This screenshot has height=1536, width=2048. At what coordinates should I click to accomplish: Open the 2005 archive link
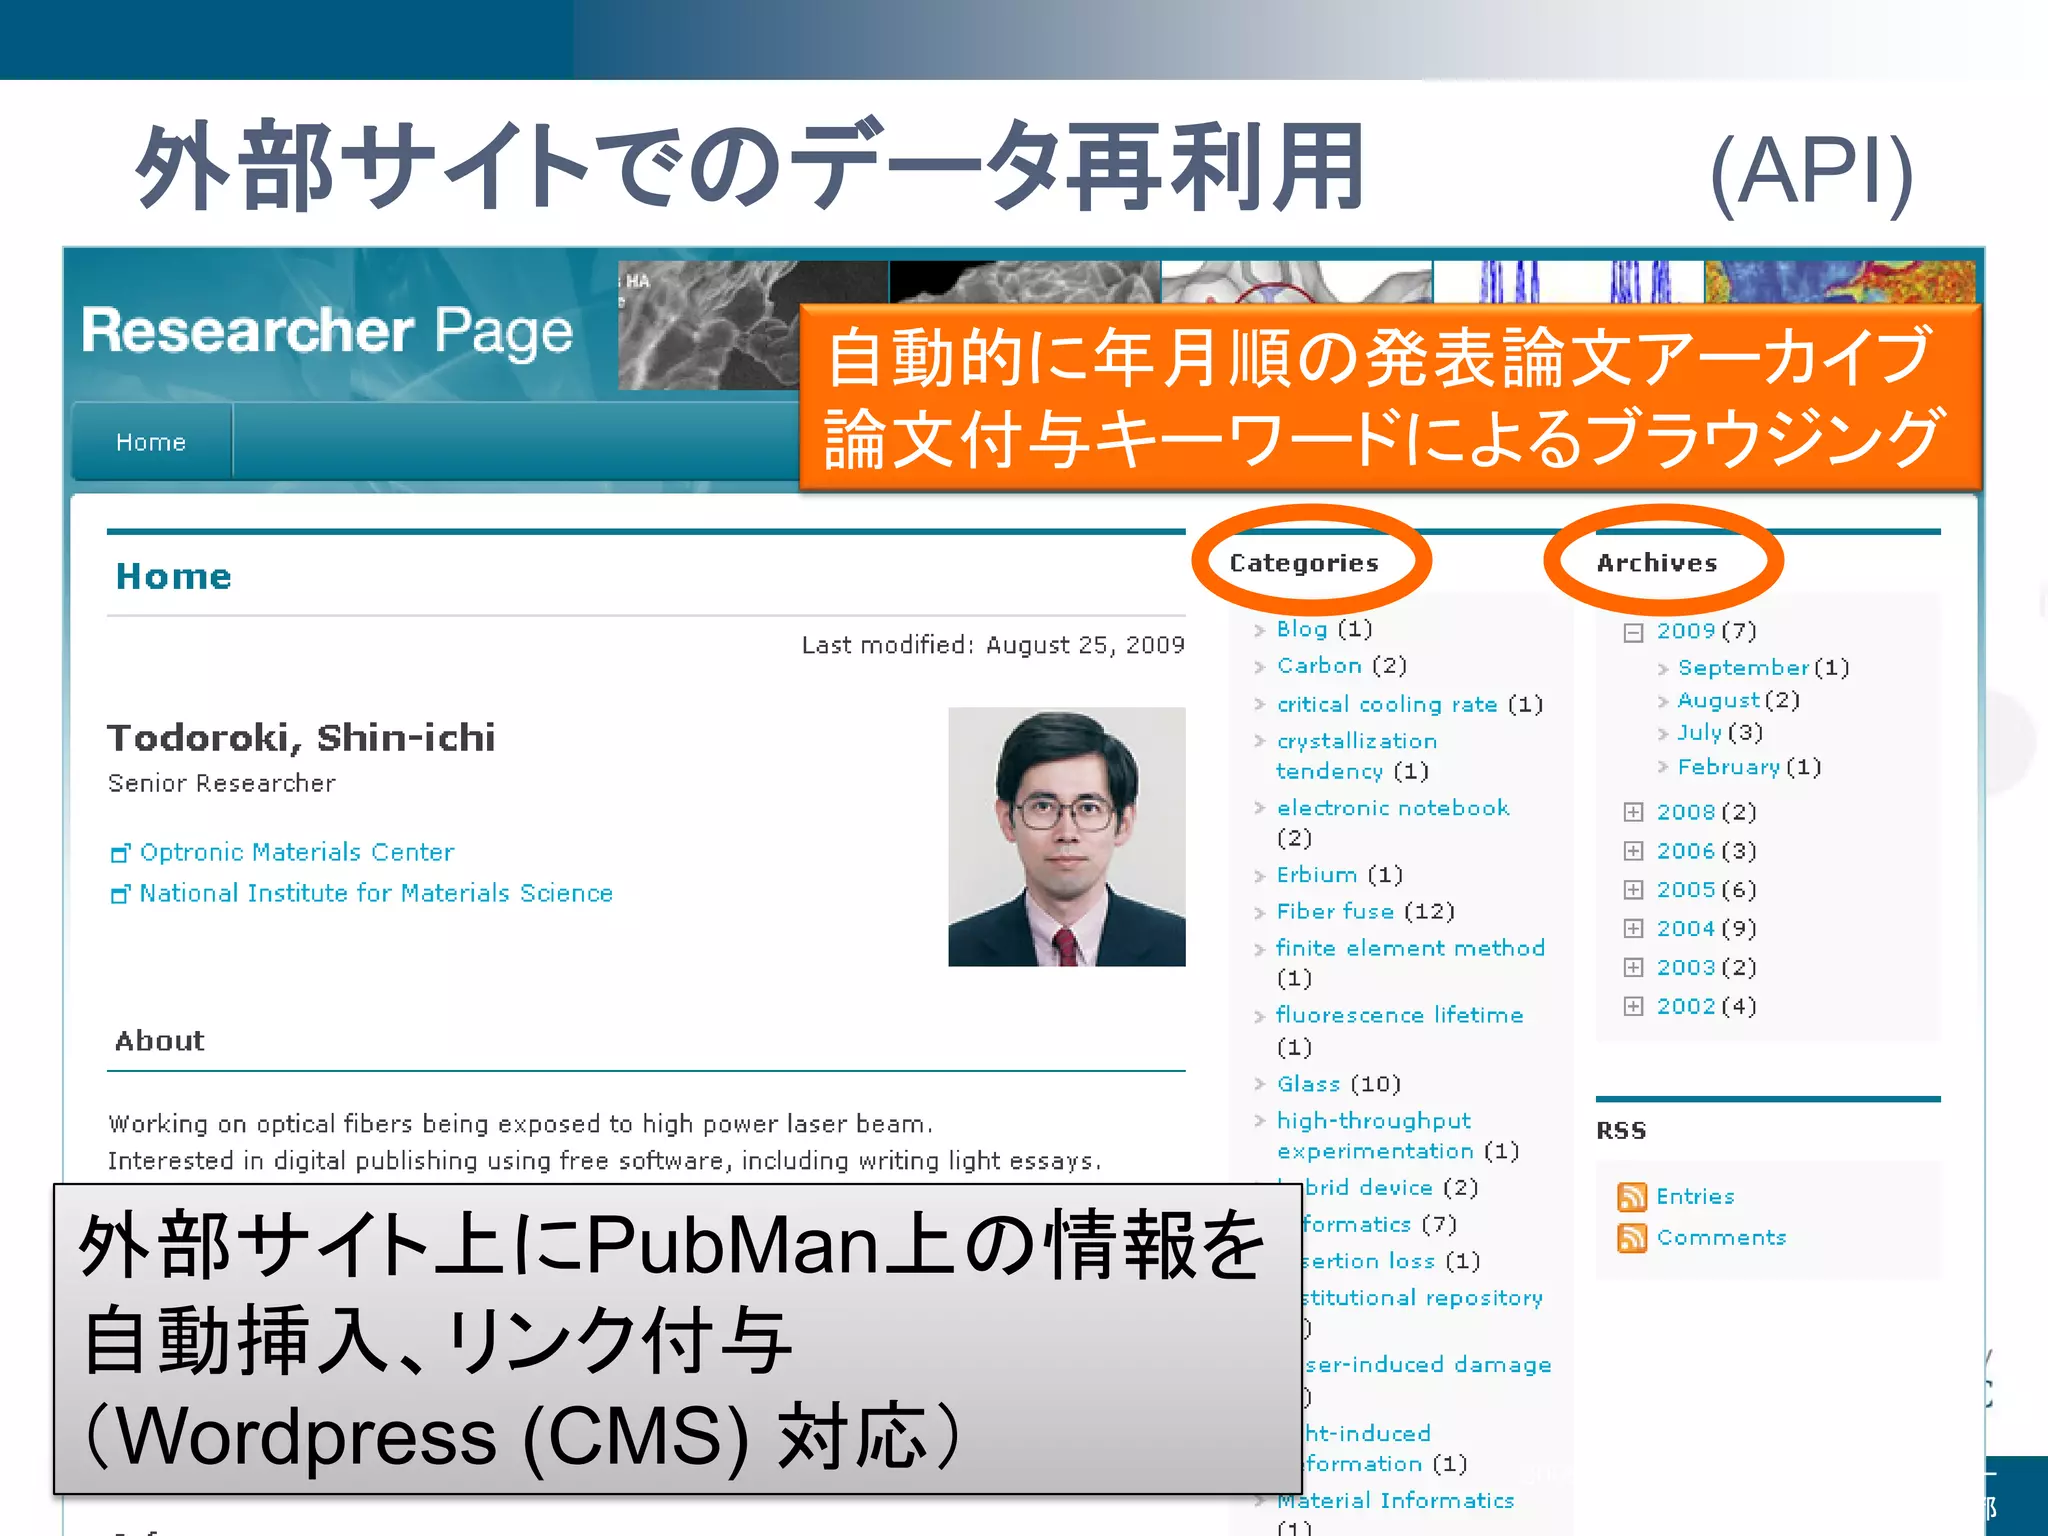tap(1686, 890)
